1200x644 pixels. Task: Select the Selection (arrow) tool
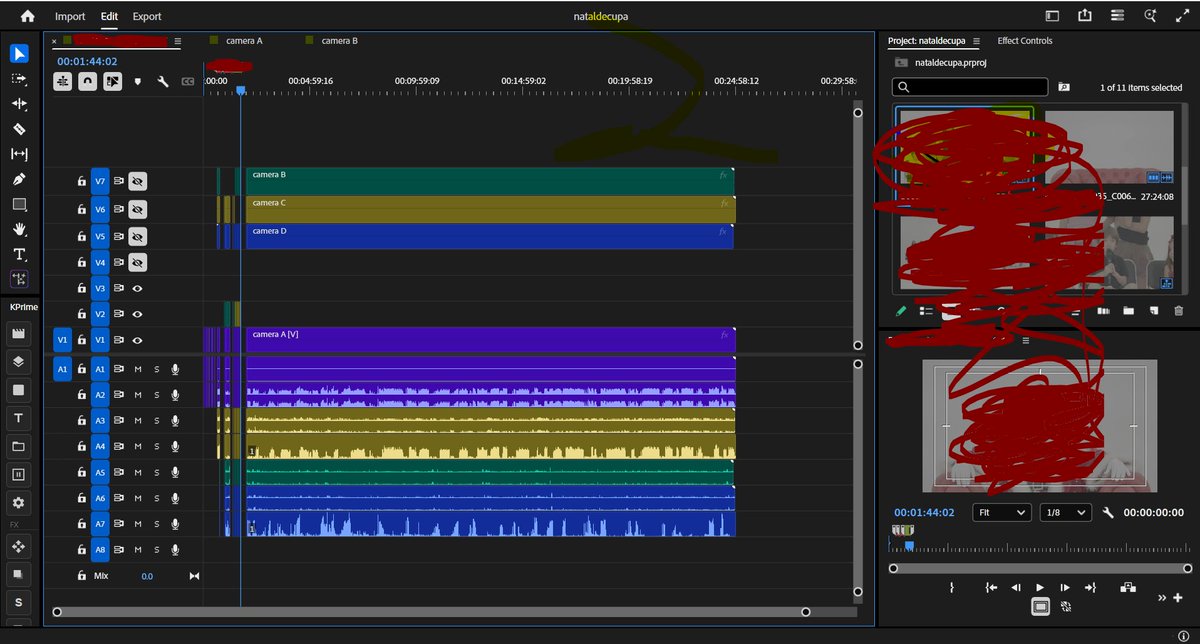(x=19, y=53)
